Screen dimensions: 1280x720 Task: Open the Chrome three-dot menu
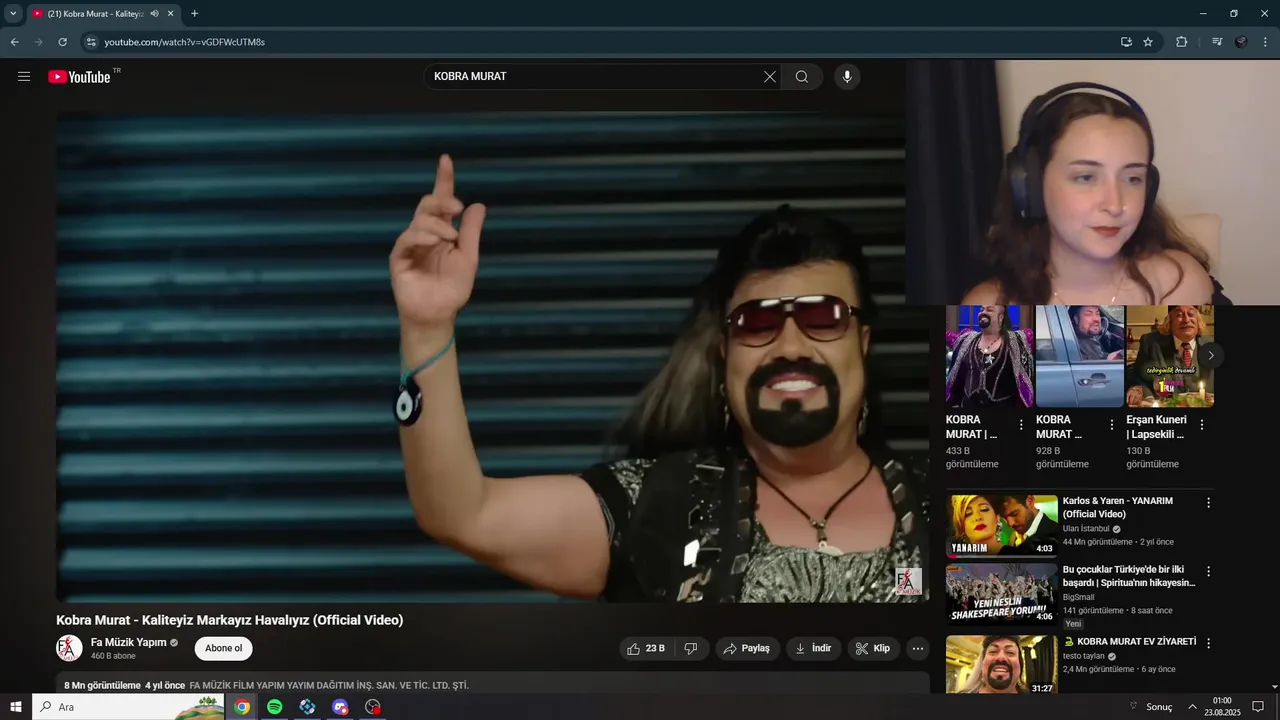(1266, 42)
